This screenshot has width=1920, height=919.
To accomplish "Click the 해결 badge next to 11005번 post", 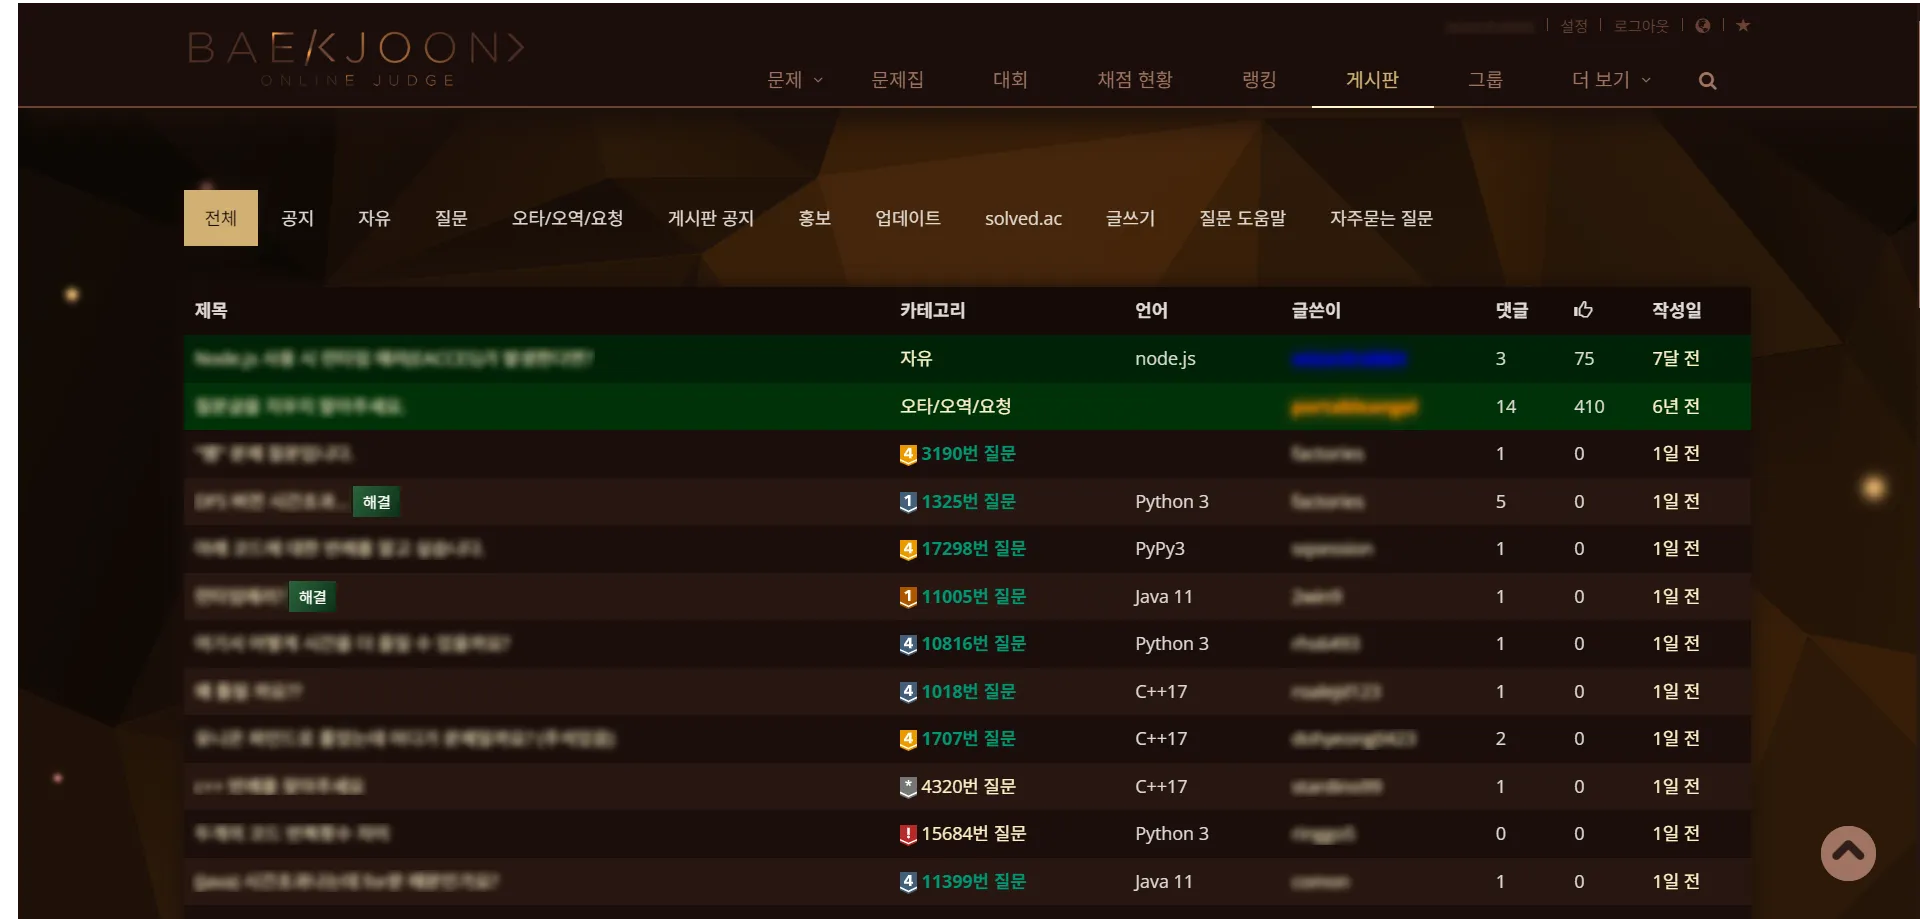I will coord(313,597).
